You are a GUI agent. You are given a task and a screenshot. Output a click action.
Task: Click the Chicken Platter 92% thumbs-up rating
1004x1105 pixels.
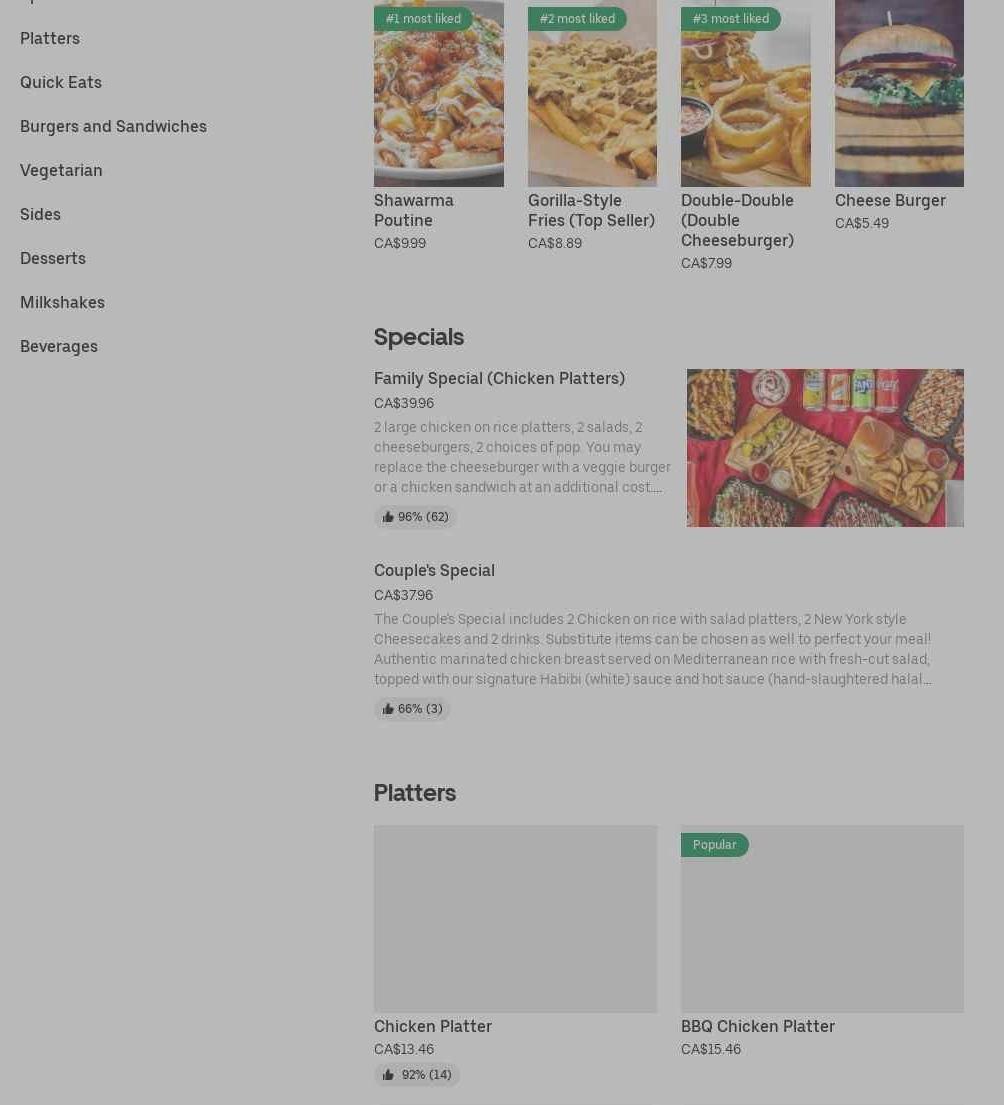[x=416, y=1075]
